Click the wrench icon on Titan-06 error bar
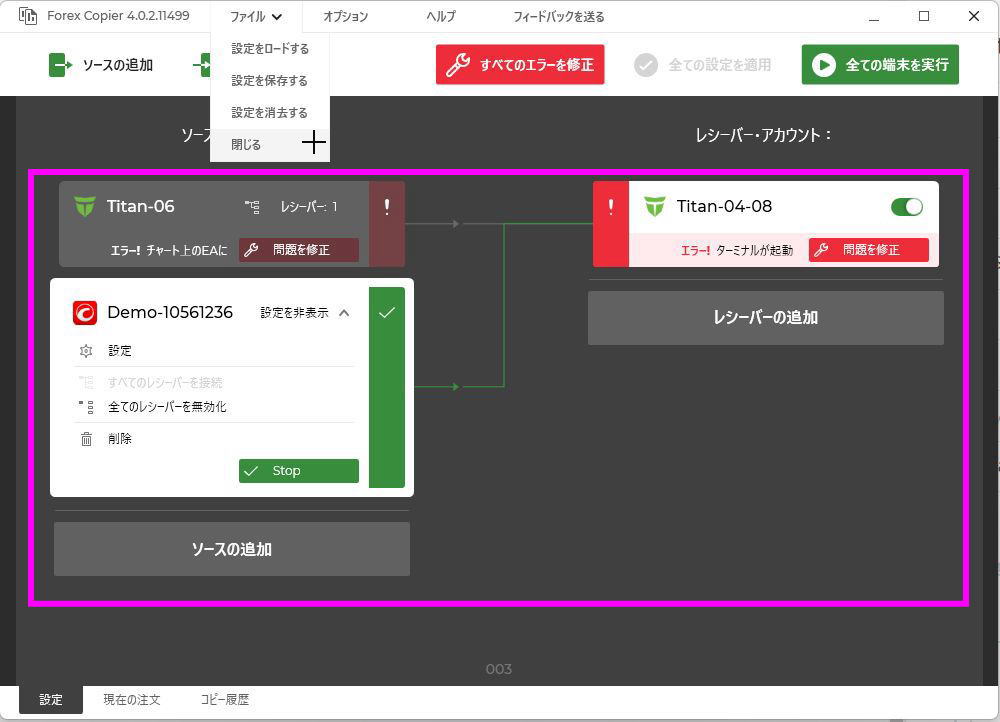 (x=250, y=250)
